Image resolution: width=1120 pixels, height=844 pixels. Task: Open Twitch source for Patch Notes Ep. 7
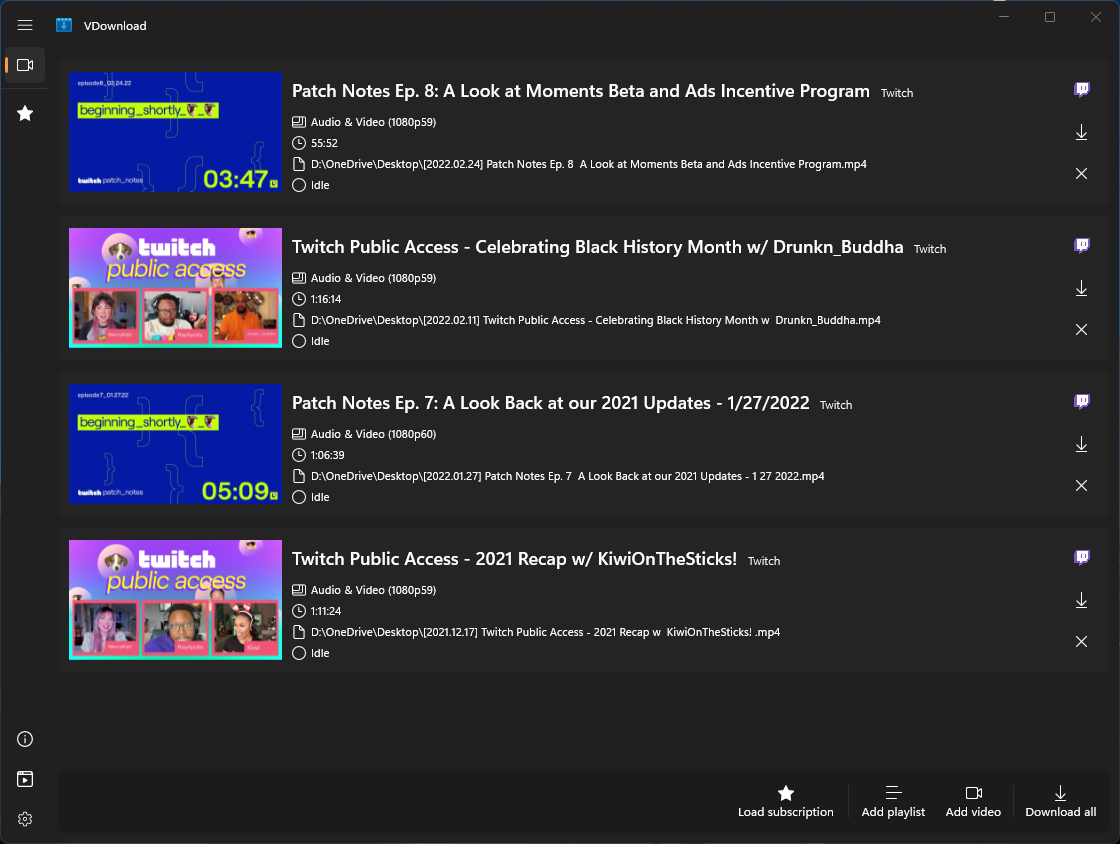1081,401
